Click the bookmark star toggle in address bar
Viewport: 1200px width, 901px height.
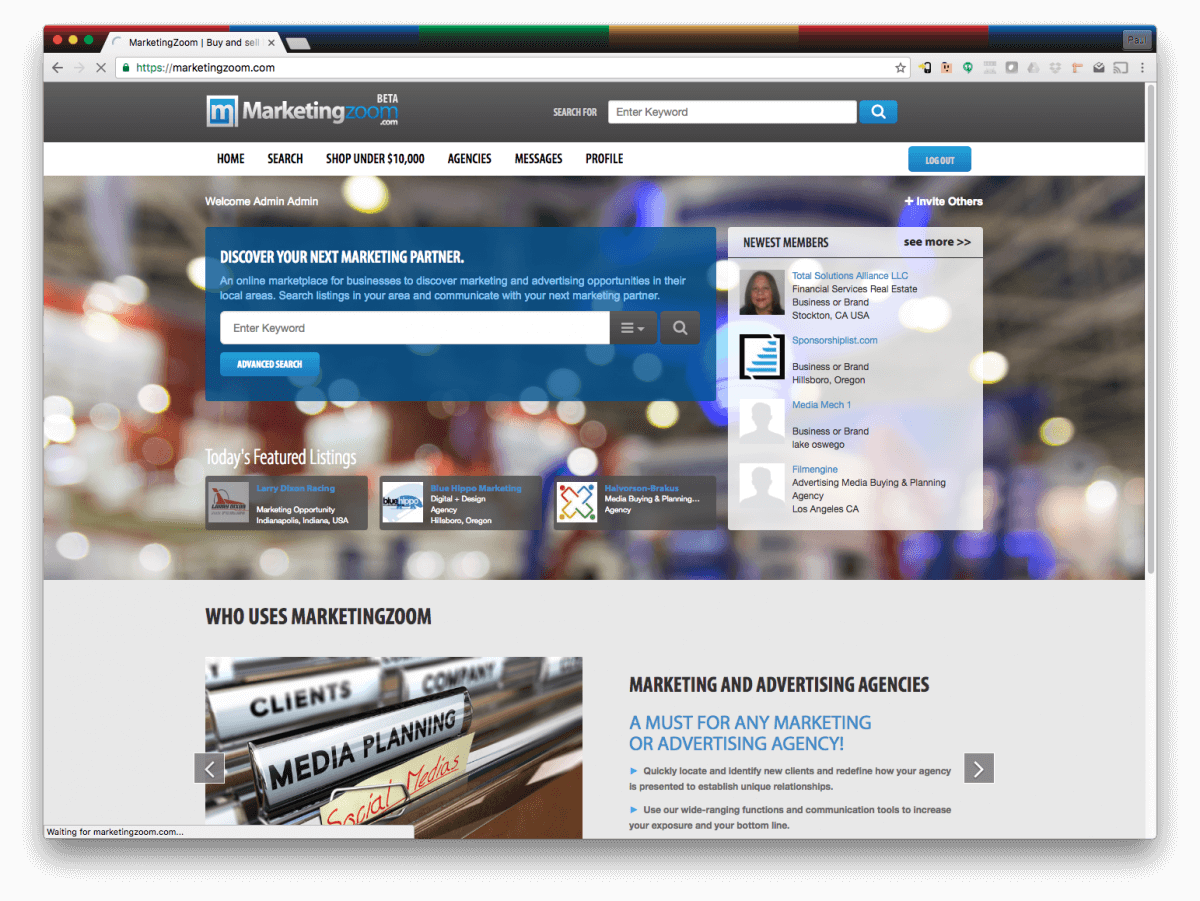pos(901,67)
